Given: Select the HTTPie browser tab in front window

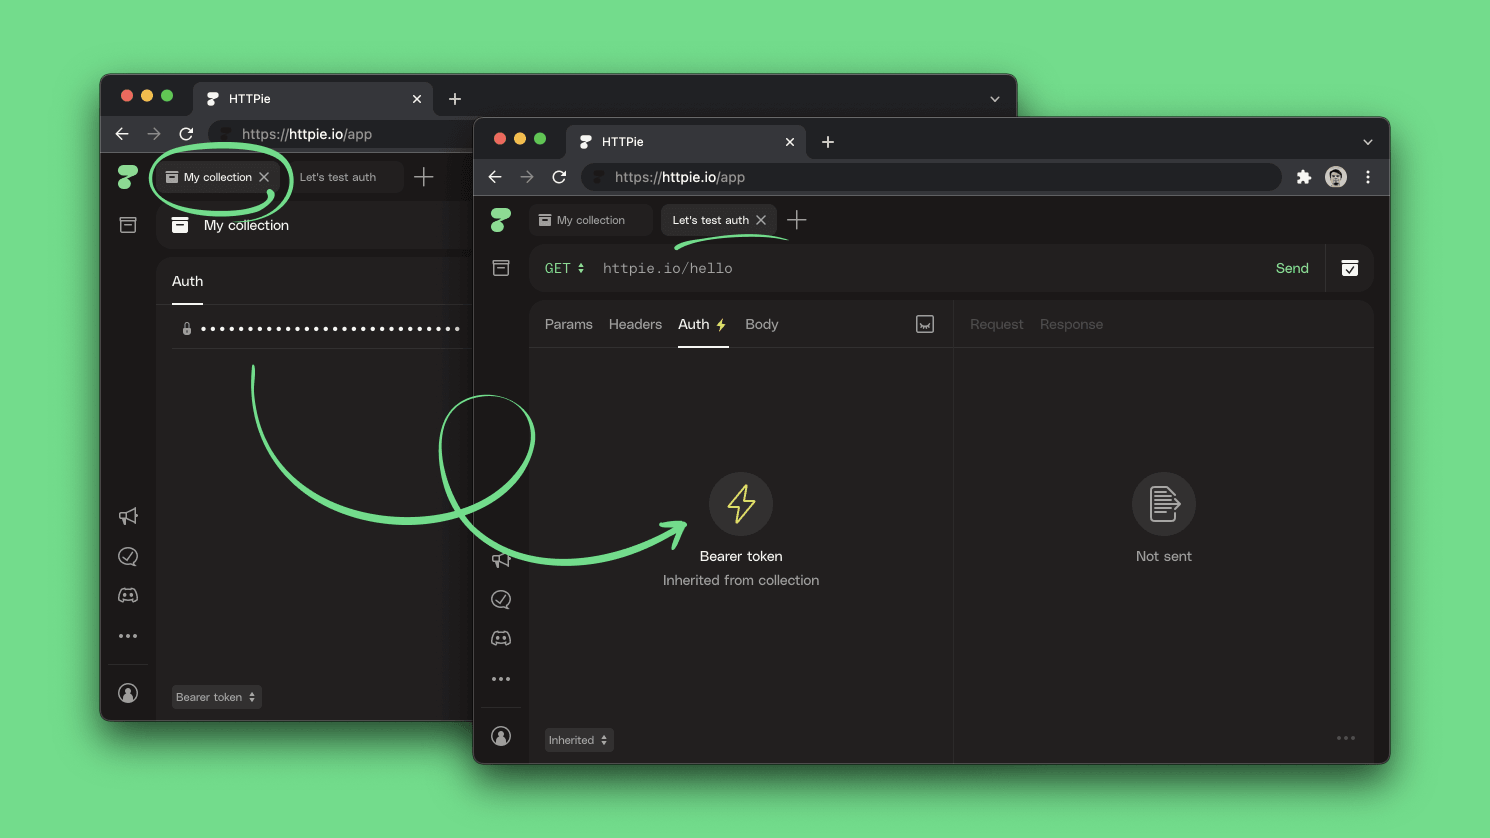Looking at the screenshot, I should coord(686,142).
